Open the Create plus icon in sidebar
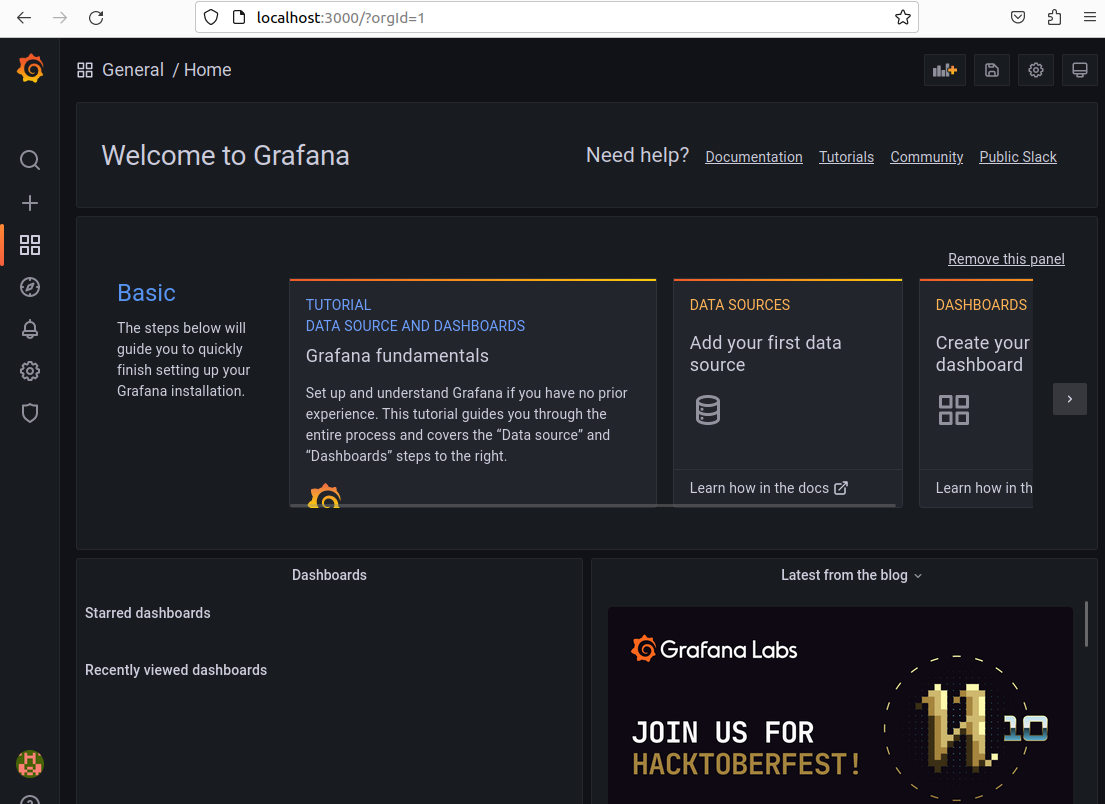Viewport: 1105px width, 804px height. [x=30, y=204]
